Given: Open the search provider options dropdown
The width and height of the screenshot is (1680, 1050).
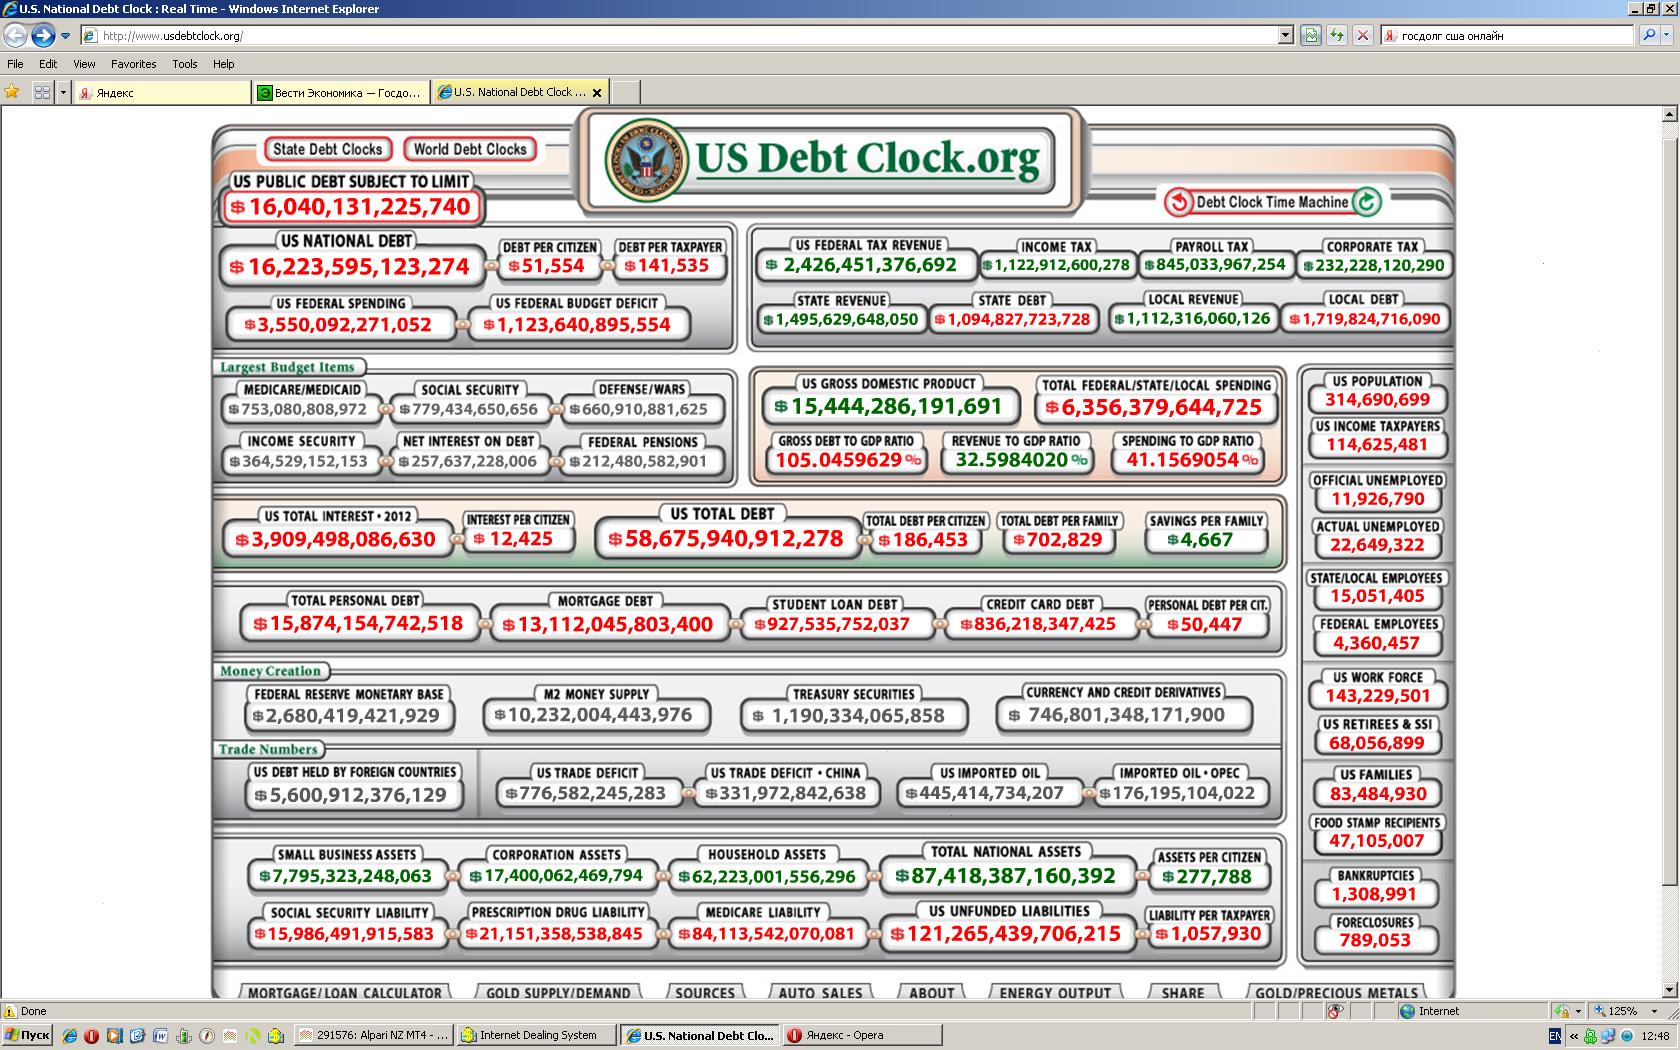Looking at the screenshot, I should click(x=1669, y=36).
